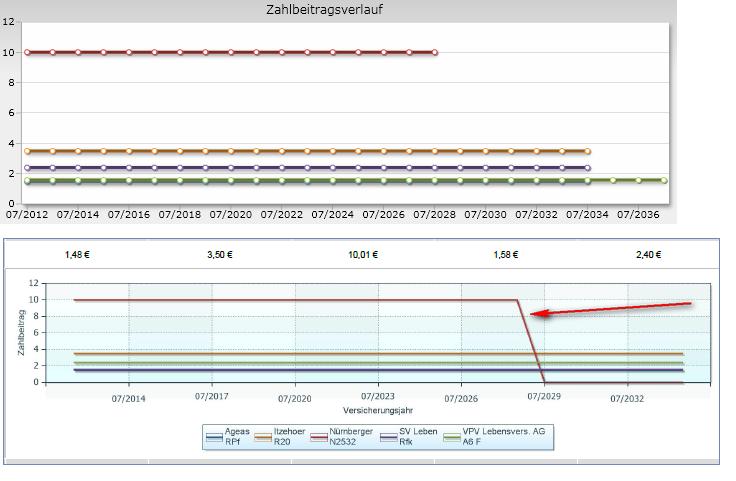Click the '1,48 €' price value
Screen dimensions: 736x481
(x=77, y=255)
